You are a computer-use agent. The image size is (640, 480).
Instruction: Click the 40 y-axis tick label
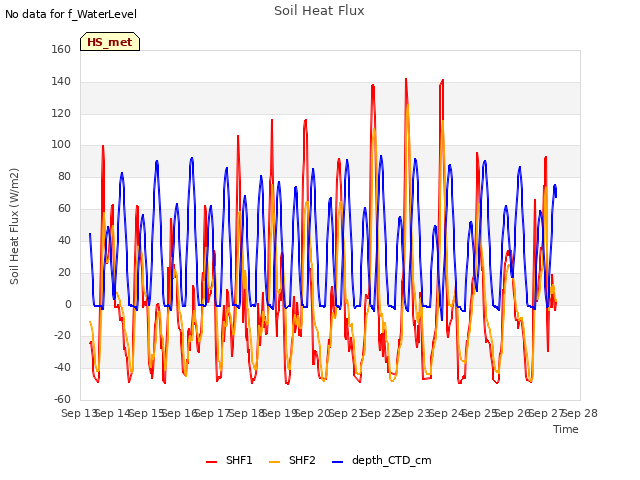tap(64, 240)
